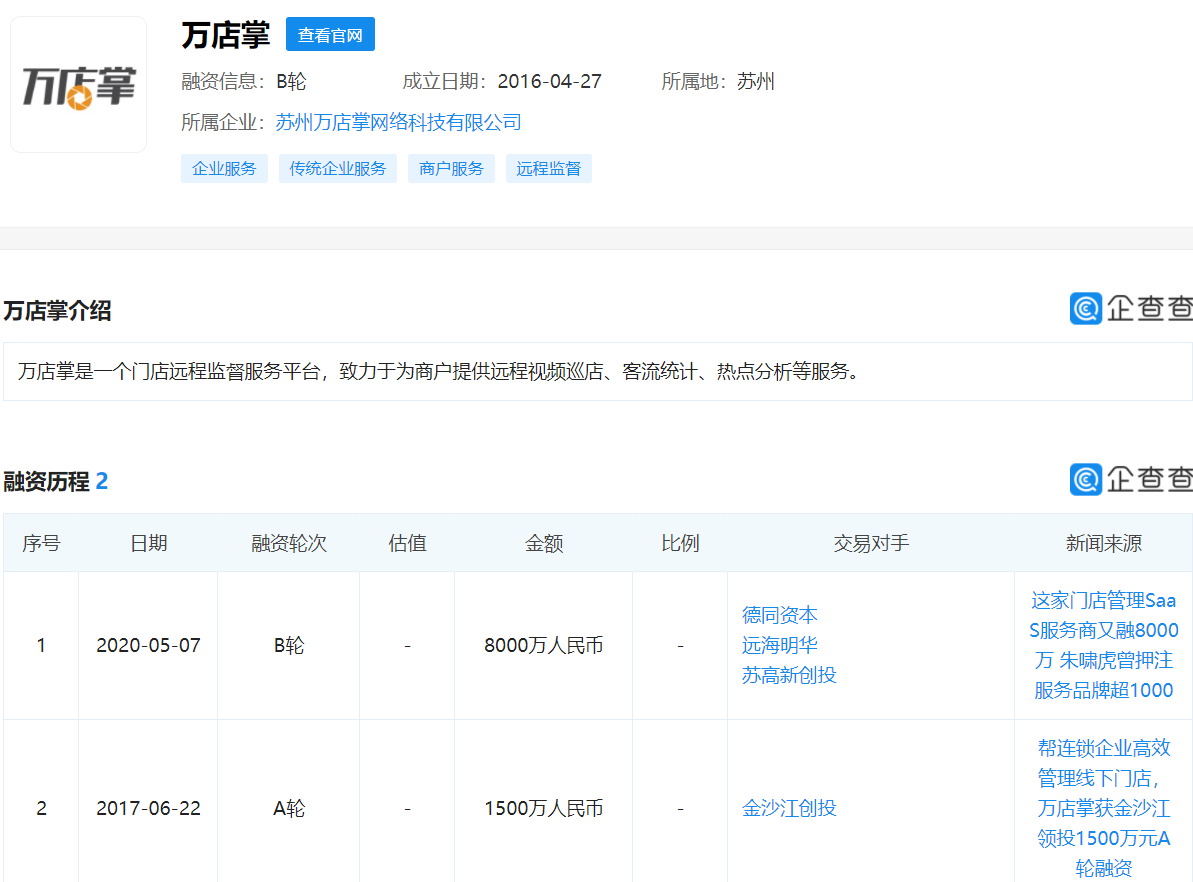This screenshot has height=882, width=1193.
Task: Select the 商户服务 tag
Action: [451, 168]
